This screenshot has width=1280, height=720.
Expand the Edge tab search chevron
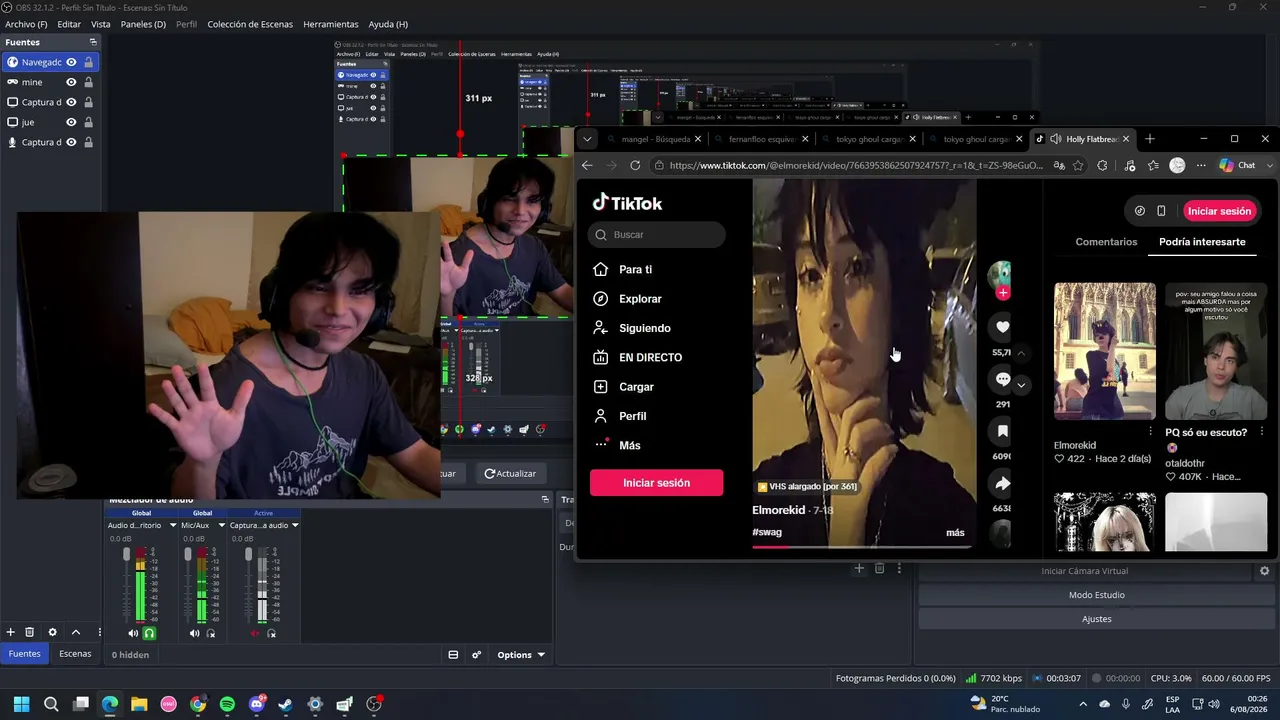pyautogui.click(x=587, y=139)
